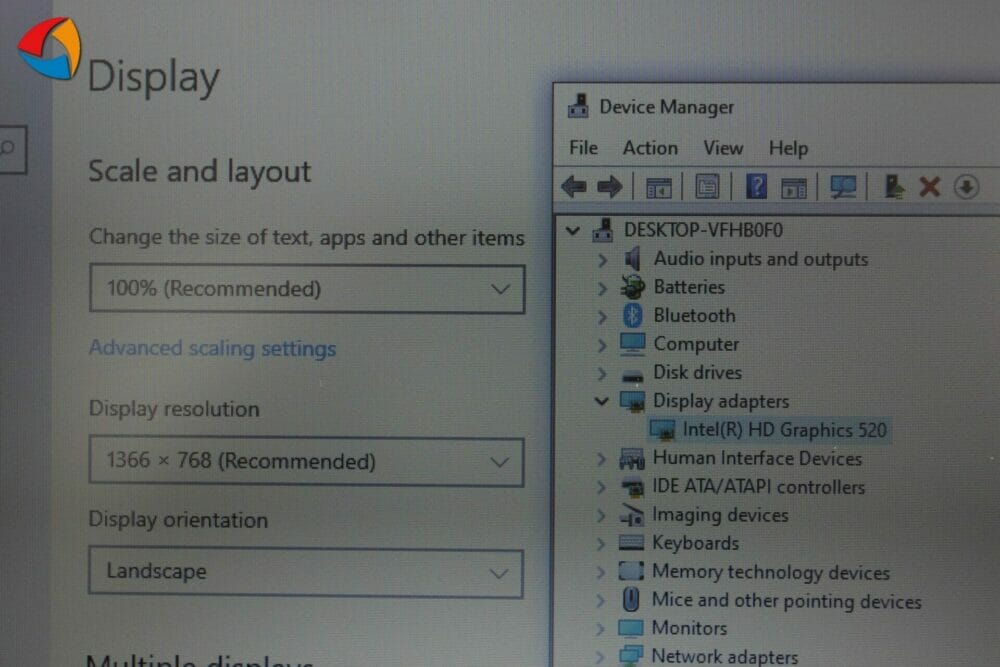Click the Display orientation label
Image resolution: width=1000 pixels, height=667 pixels.
pos(178,520)
